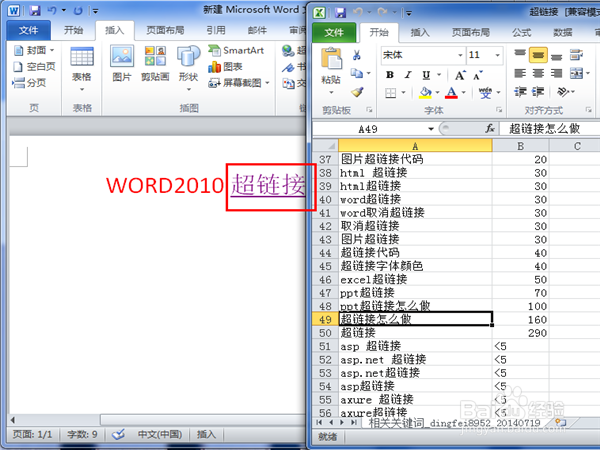This screenshot has width=600, height=450.
Task: Click the Word save icon in quick access toolbar
Action: click(35, 10)
